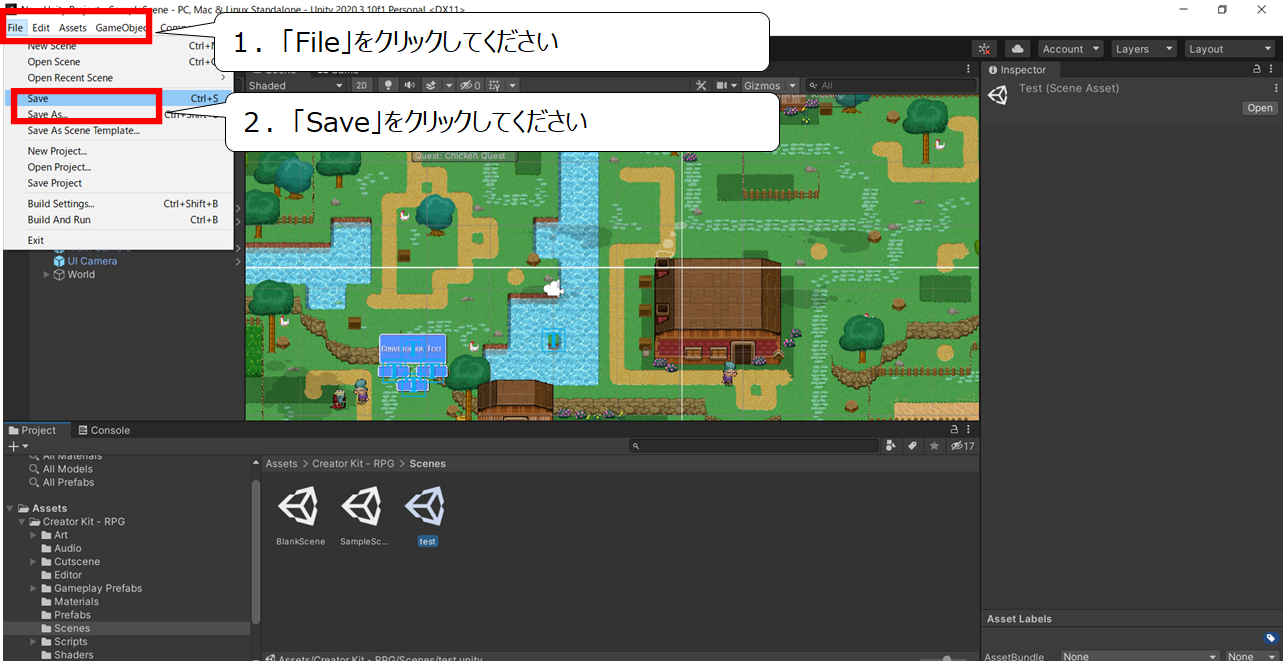This screenshot has height=661, width=1283.
Task: Toggle 2D view mode in Scene
Action: pyautogui.click(x=362, y=86)
